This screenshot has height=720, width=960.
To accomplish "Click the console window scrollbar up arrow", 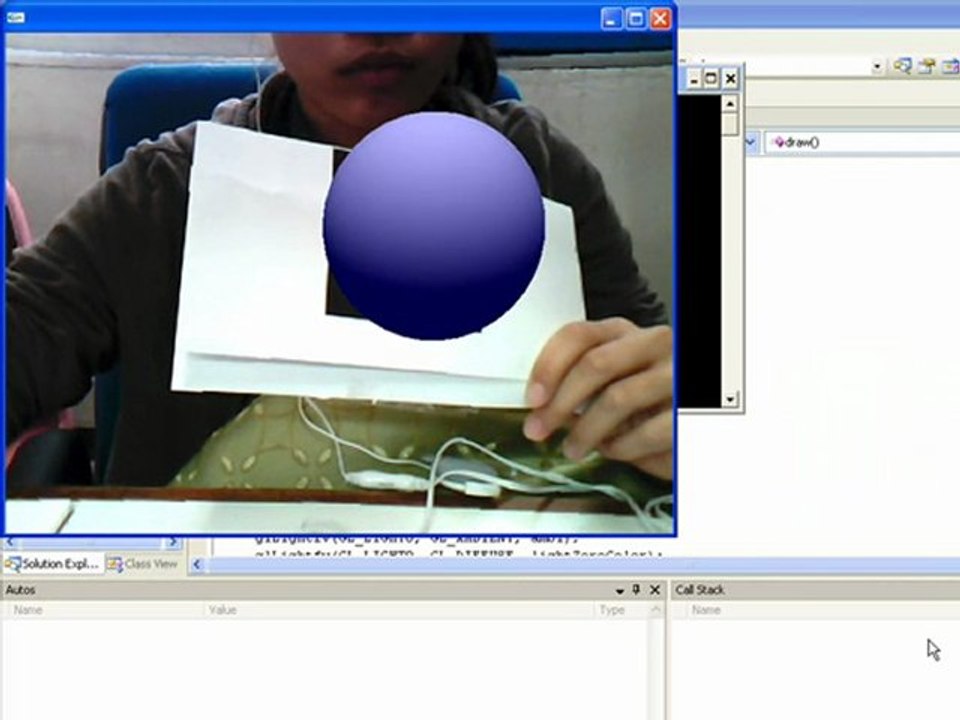I will tap(730, 103).
